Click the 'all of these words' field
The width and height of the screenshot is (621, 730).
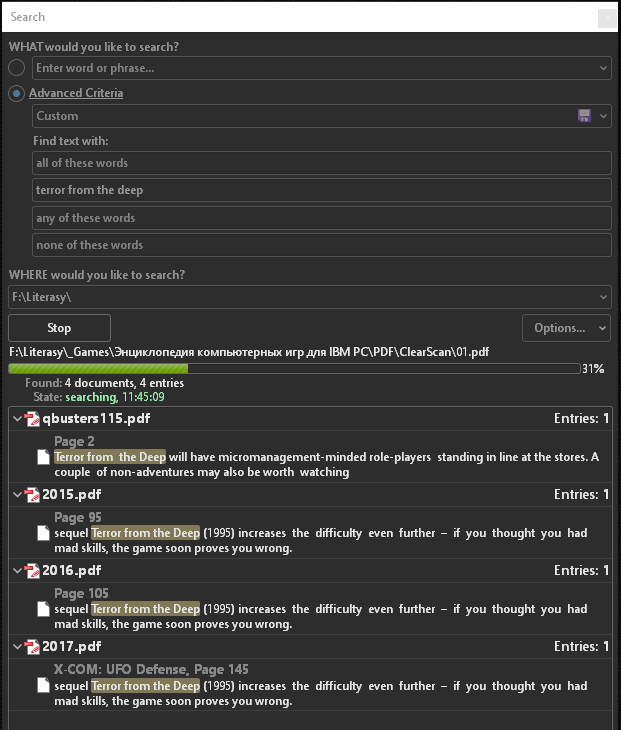[x=321, y=163]
